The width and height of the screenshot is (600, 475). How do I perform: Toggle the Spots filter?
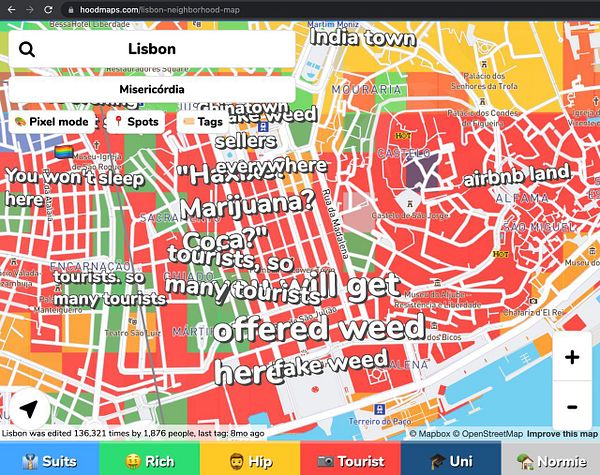[136, 122]
